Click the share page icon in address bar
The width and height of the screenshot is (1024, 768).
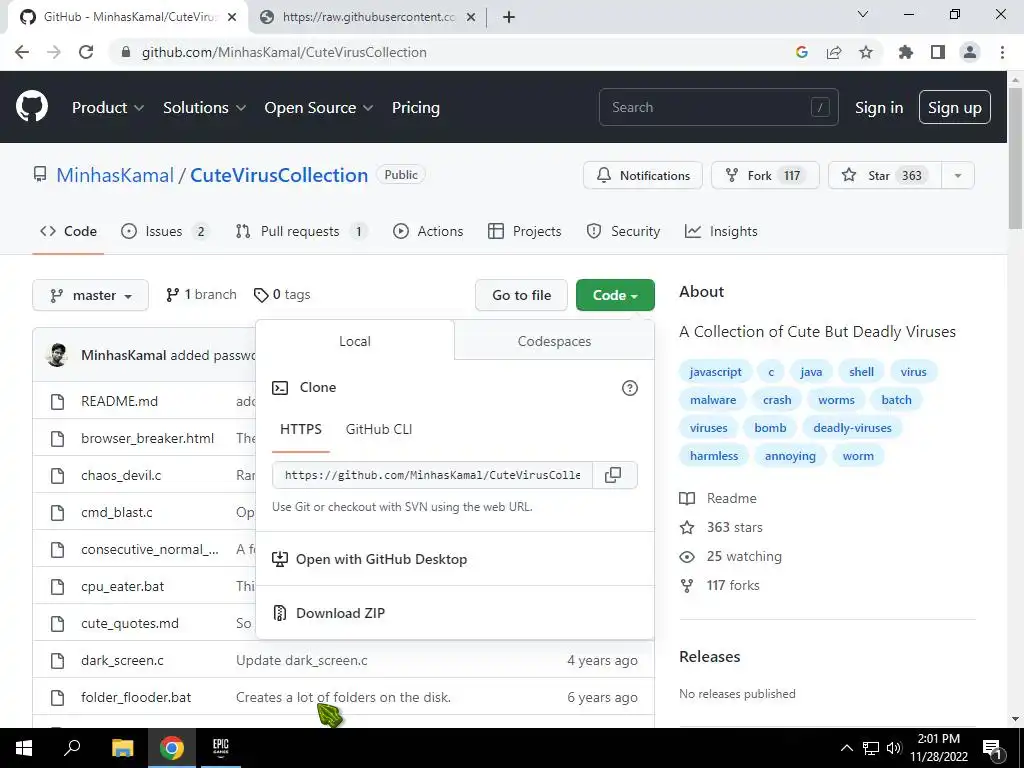pos(834,52)
